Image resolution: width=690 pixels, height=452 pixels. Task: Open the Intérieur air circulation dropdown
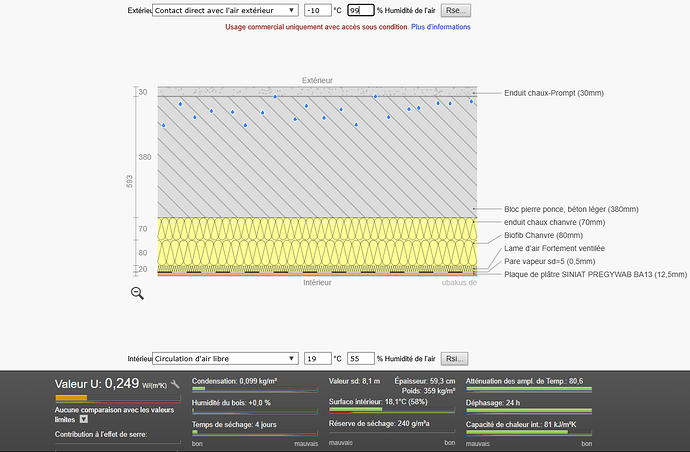tap(225, 359)
